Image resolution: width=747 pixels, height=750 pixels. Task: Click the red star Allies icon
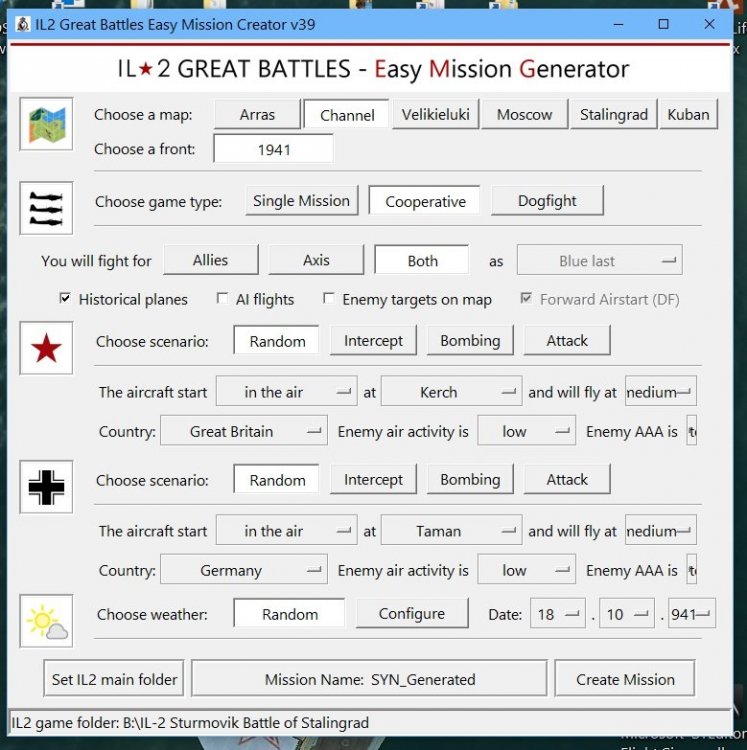(46, 348)
